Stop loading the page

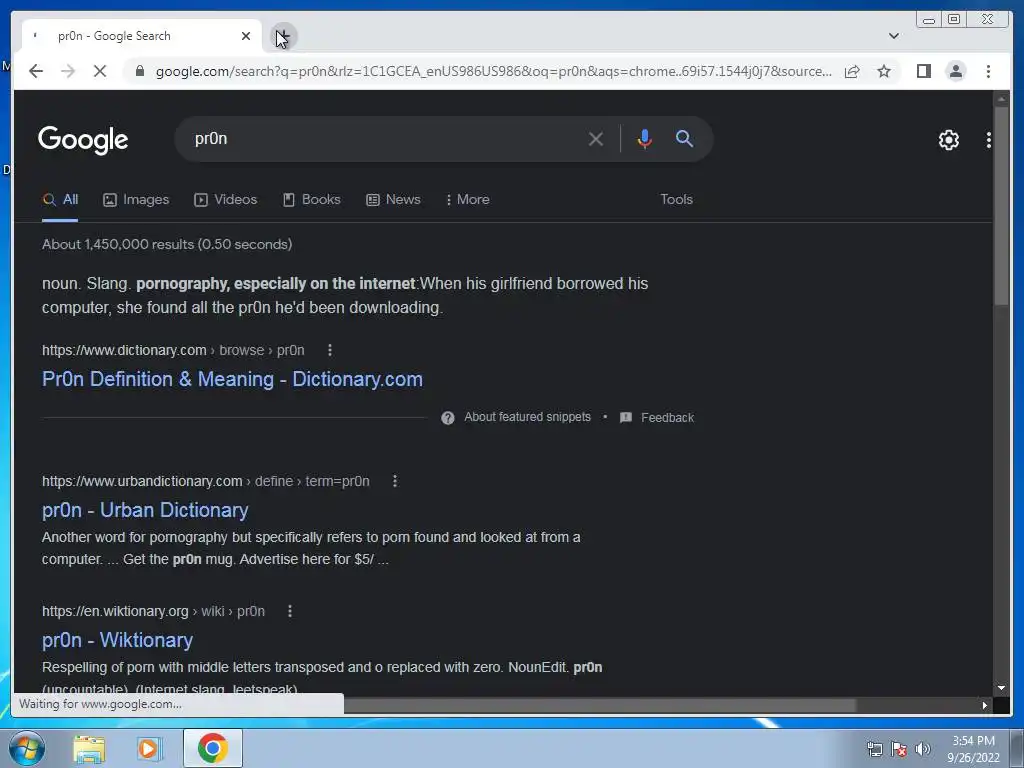point(100,71)
